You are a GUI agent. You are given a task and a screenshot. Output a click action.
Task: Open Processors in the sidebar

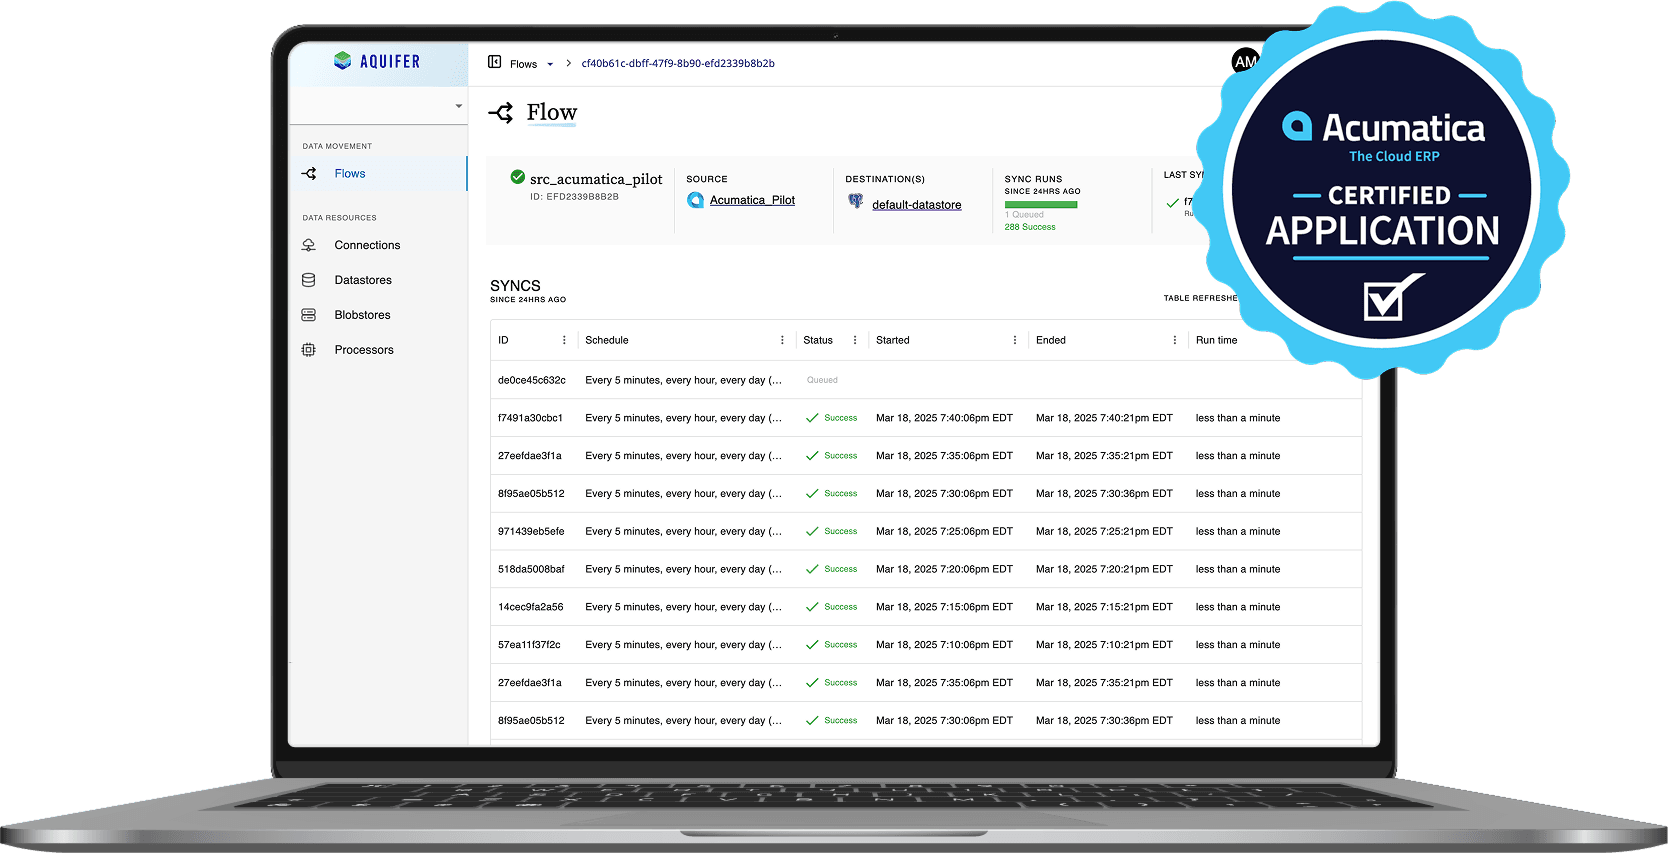click(364, 350)
